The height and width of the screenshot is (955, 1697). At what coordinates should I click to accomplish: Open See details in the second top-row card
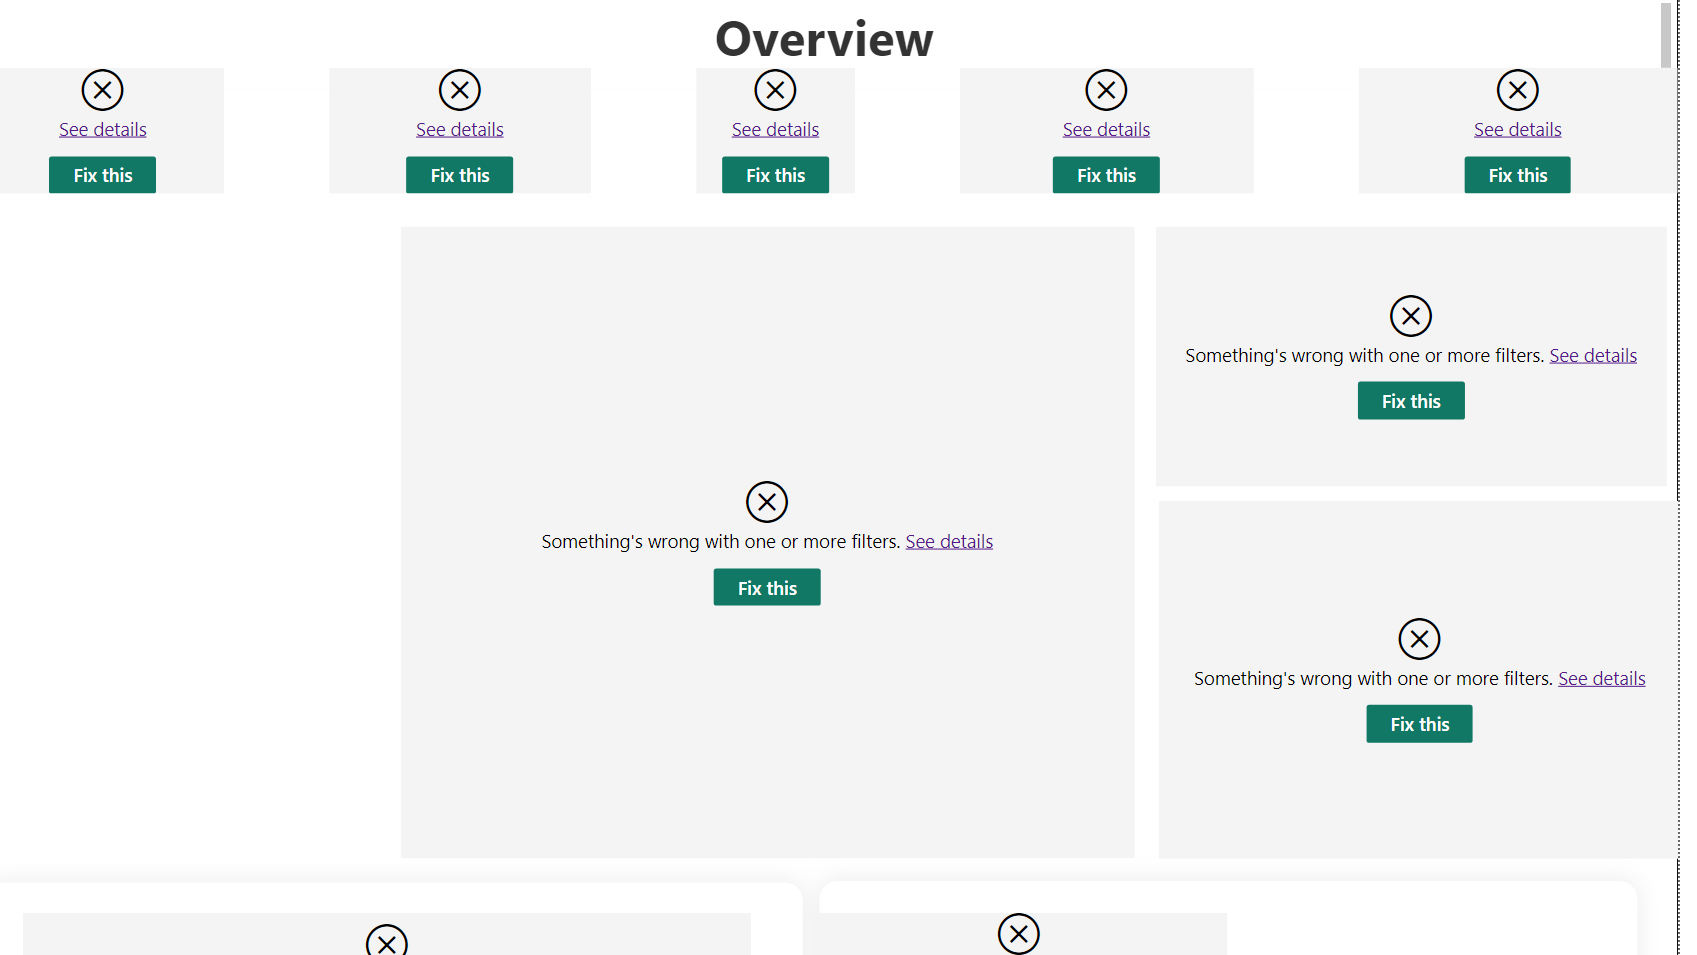[460, 129]
